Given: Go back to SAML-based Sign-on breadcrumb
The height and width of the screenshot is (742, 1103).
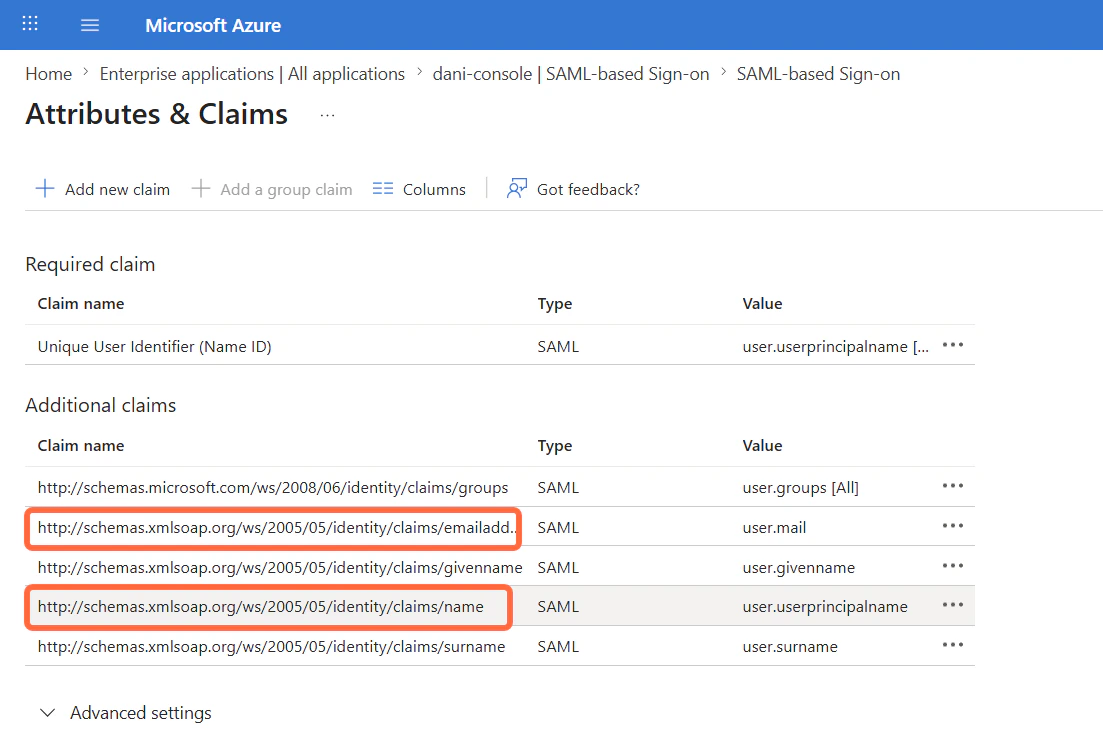Looking at the screenshot, I should [x=818, y=74].
